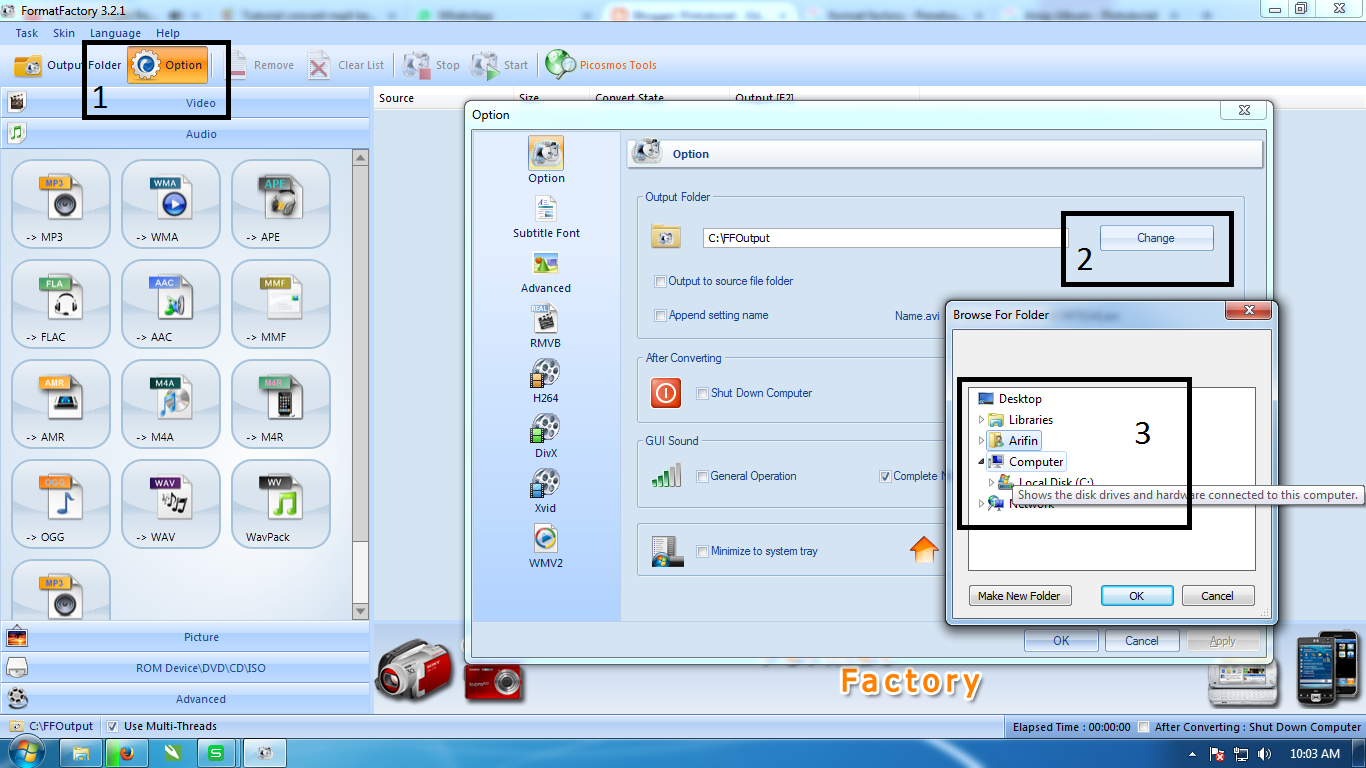Expand the Local Disk (C:) node
Screen dimensions: 1366x768
pyautogui.click(x=991, y=482)
